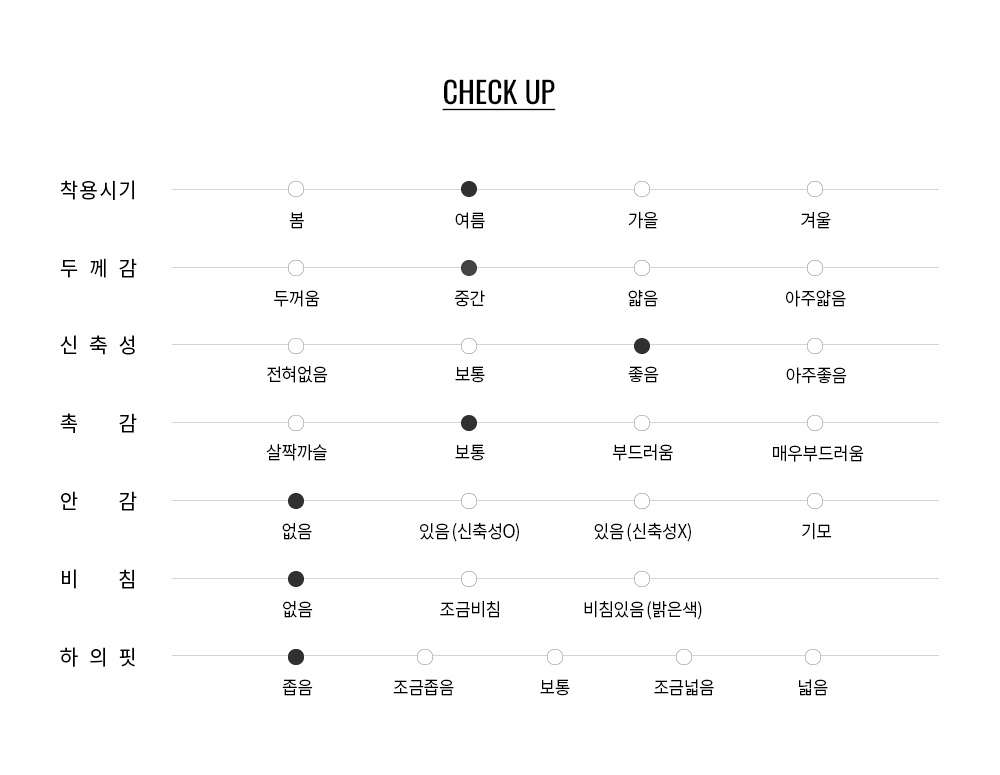Choose 아주좋음 elasticity circle

(814, 346)
